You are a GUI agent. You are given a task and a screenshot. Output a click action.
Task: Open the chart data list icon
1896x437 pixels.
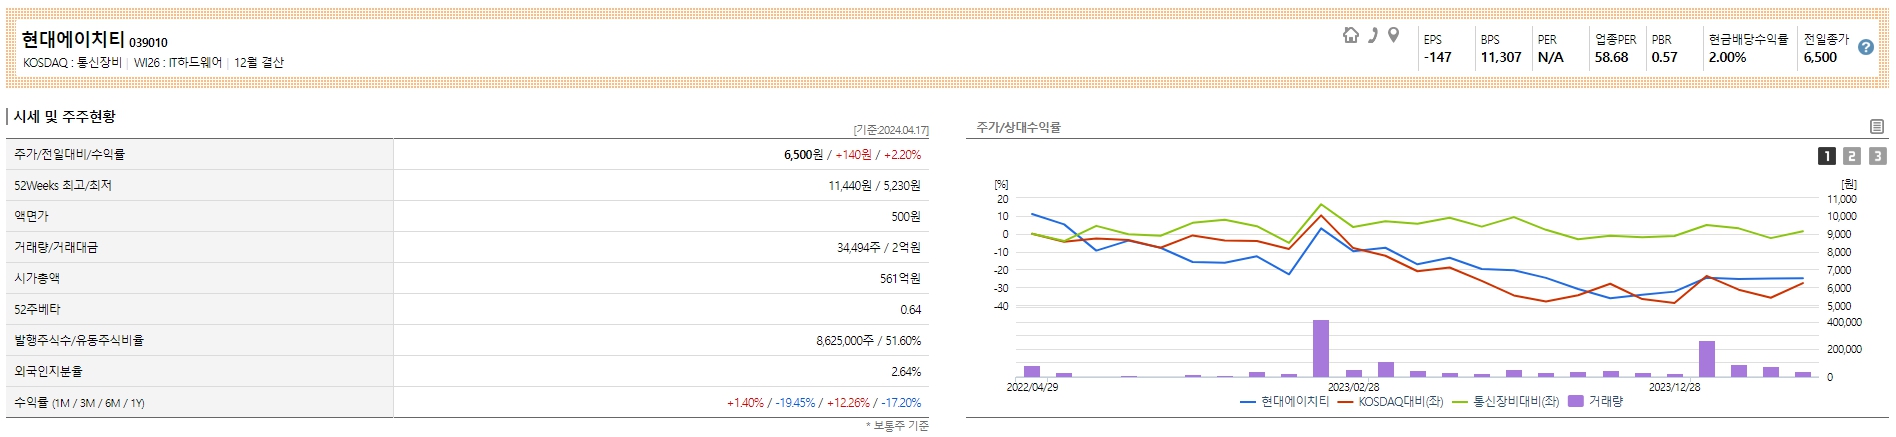[x=1876, y=127]
